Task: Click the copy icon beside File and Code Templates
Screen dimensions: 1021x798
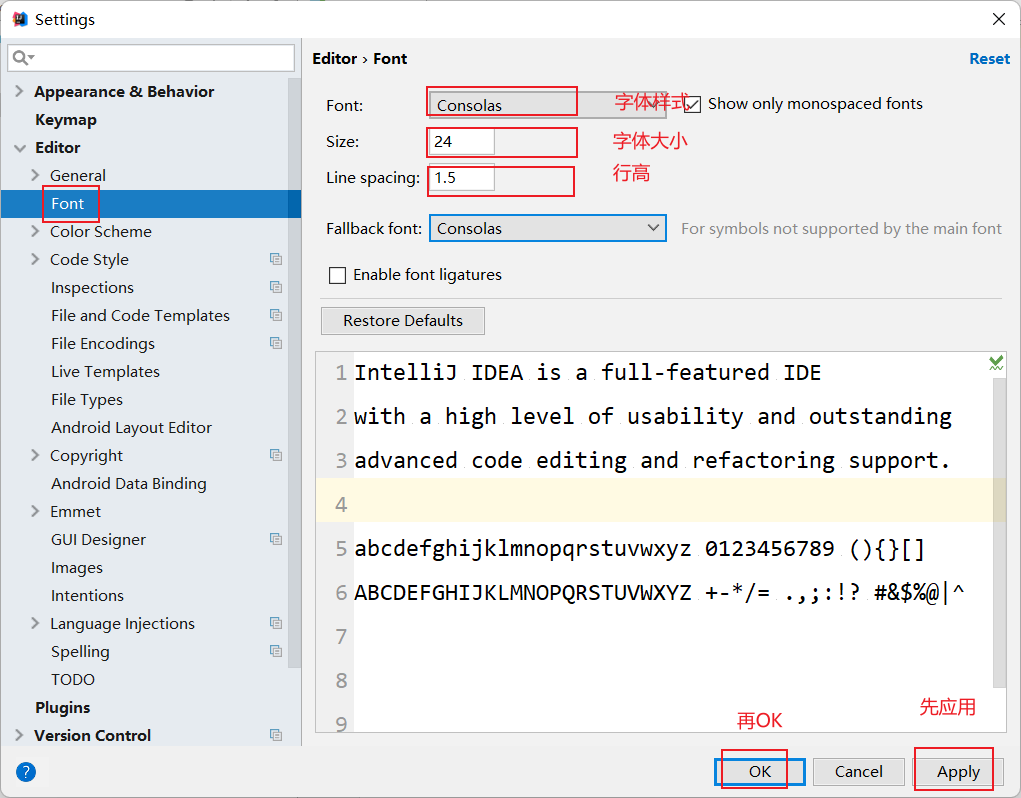Action: (x=276, y=315)
